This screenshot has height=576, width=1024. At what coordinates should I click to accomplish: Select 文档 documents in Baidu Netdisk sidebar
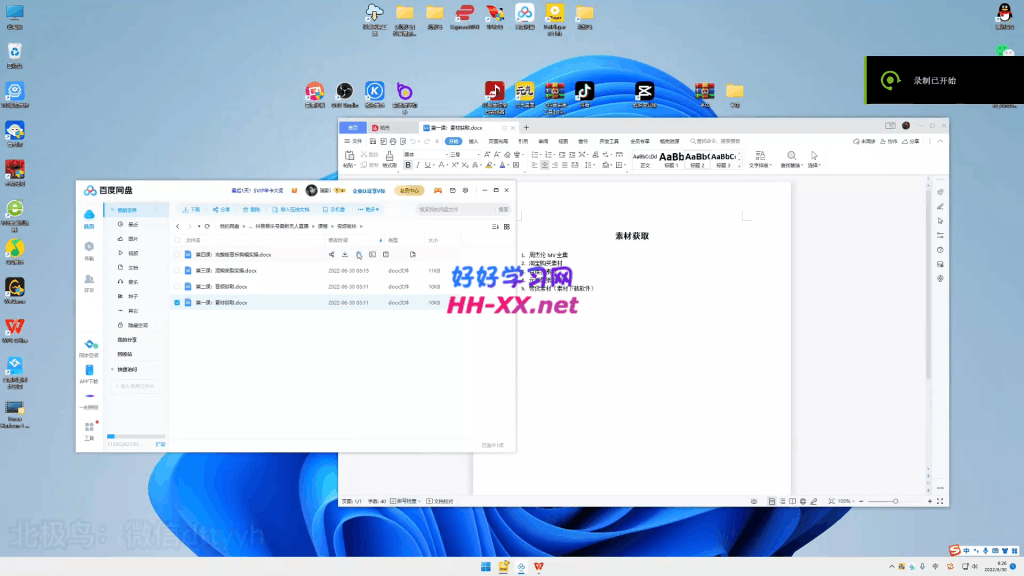133,267
